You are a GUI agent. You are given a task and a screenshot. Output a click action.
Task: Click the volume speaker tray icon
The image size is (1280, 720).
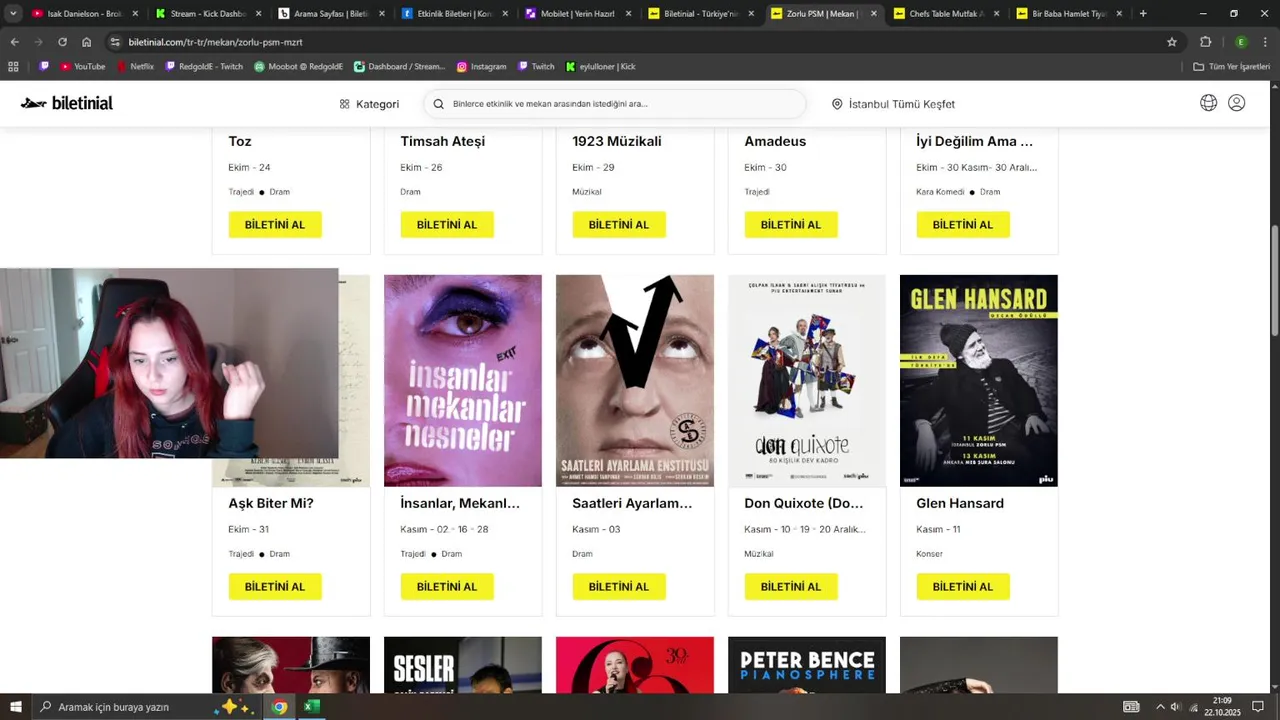[x=1175, y=707]
